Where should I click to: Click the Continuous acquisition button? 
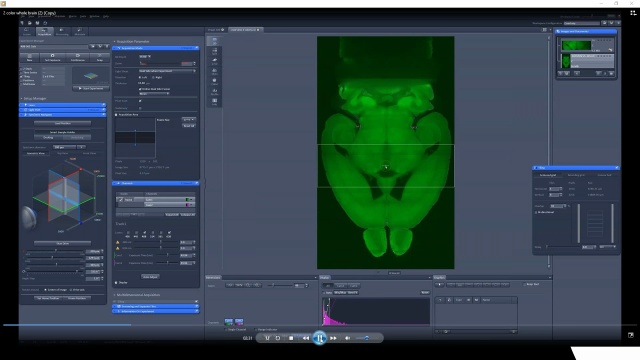[x=78, y=58]
